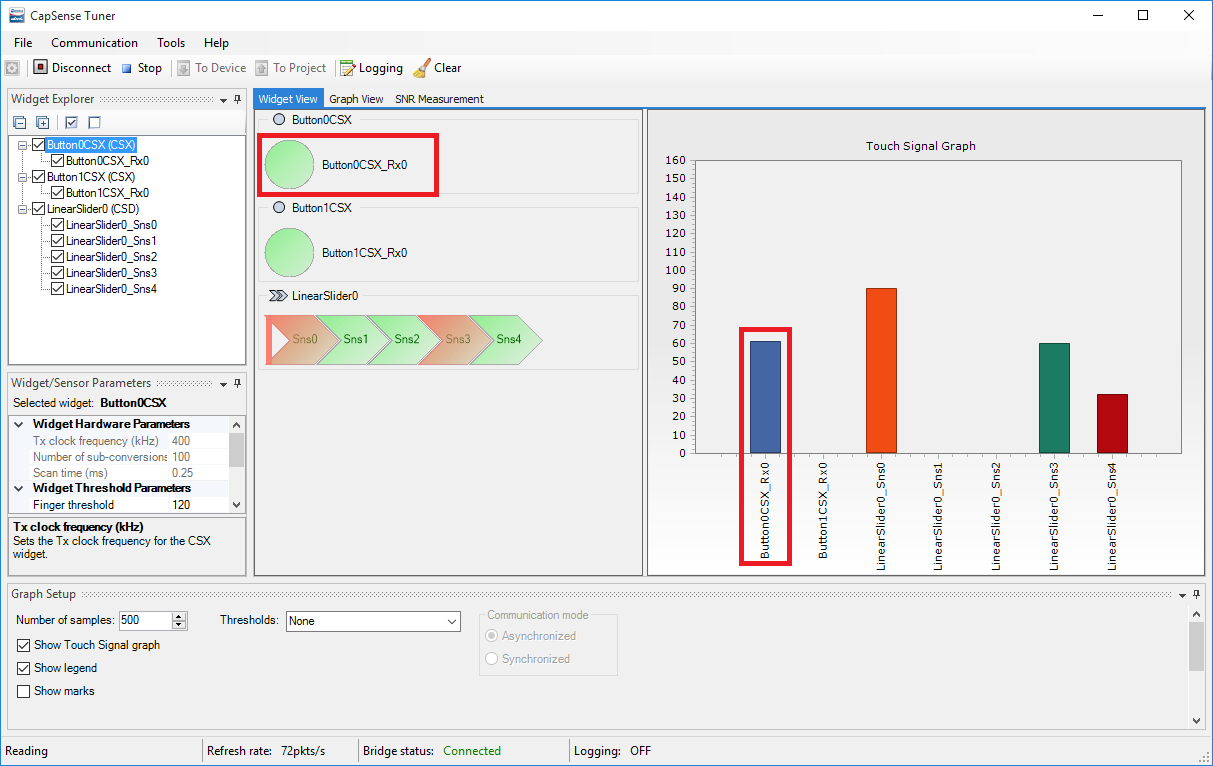Click the down arrow of the parameters list scrollbar

pyautogui.click(x=236, y=505)
